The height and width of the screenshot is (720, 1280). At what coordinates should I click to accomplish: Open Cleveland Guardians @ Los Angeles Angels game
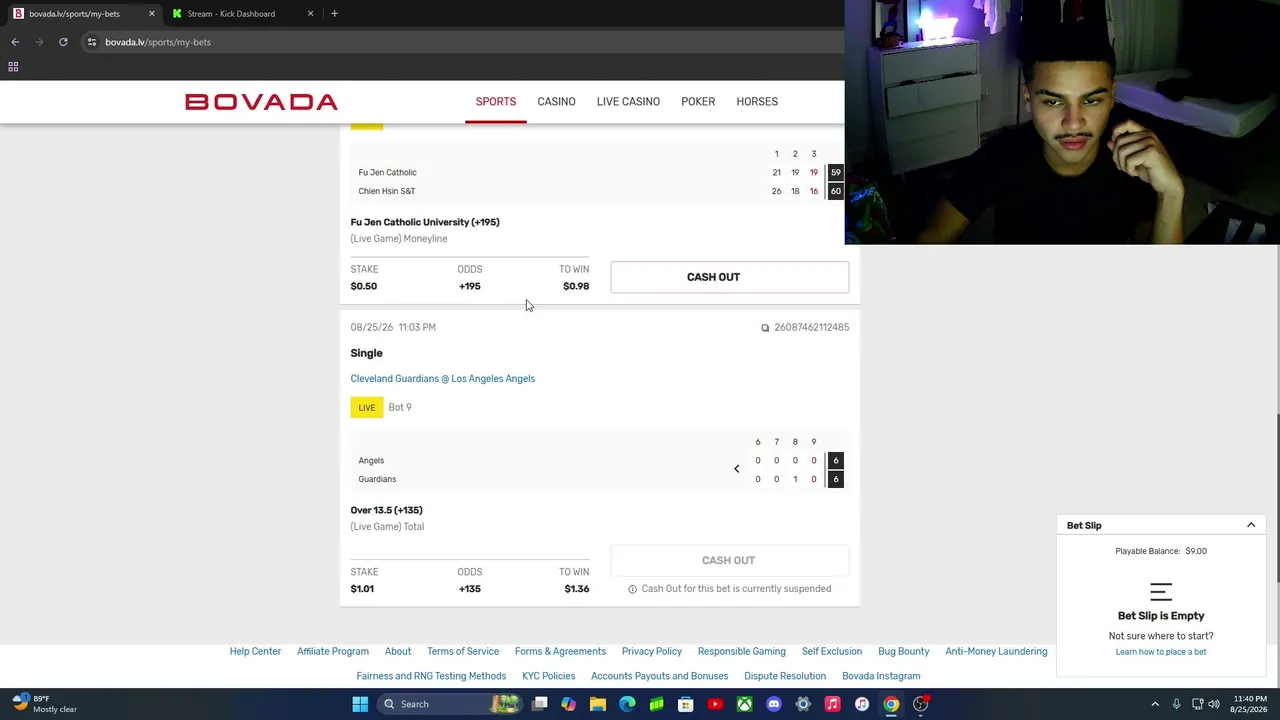coord(443,379)
